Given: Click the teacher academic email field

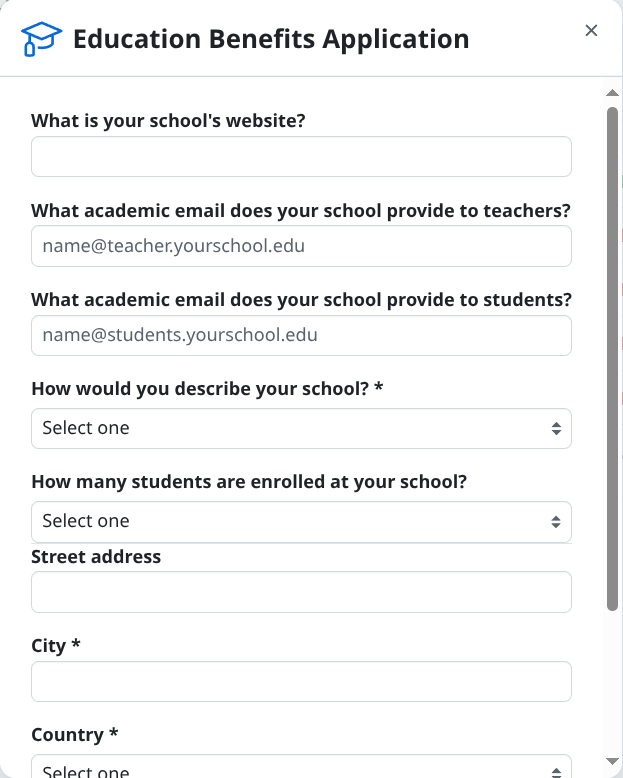Looking at the screenshot, I should (x=301, y=246).
